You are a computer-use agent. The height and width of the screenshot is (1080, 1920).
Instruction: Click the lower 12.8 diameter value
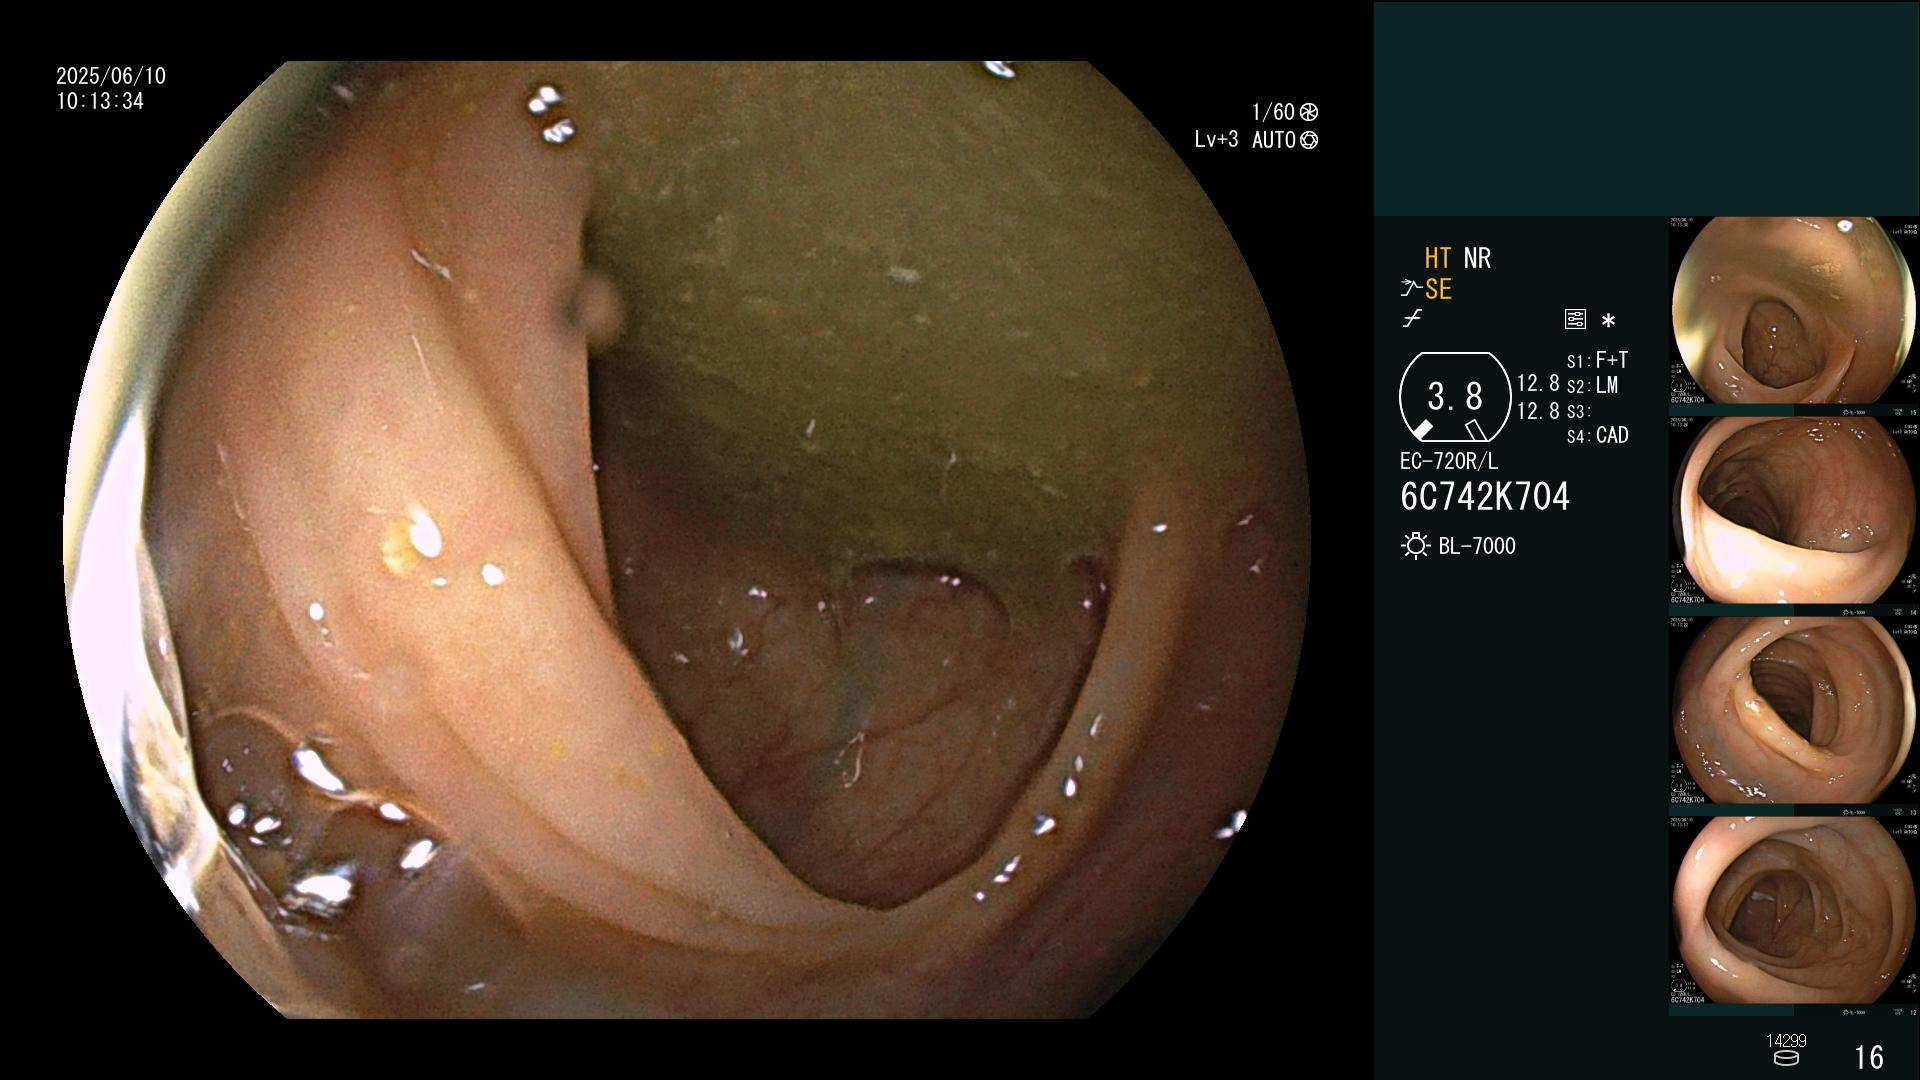pyautogui.click(x=1538, y=410)
